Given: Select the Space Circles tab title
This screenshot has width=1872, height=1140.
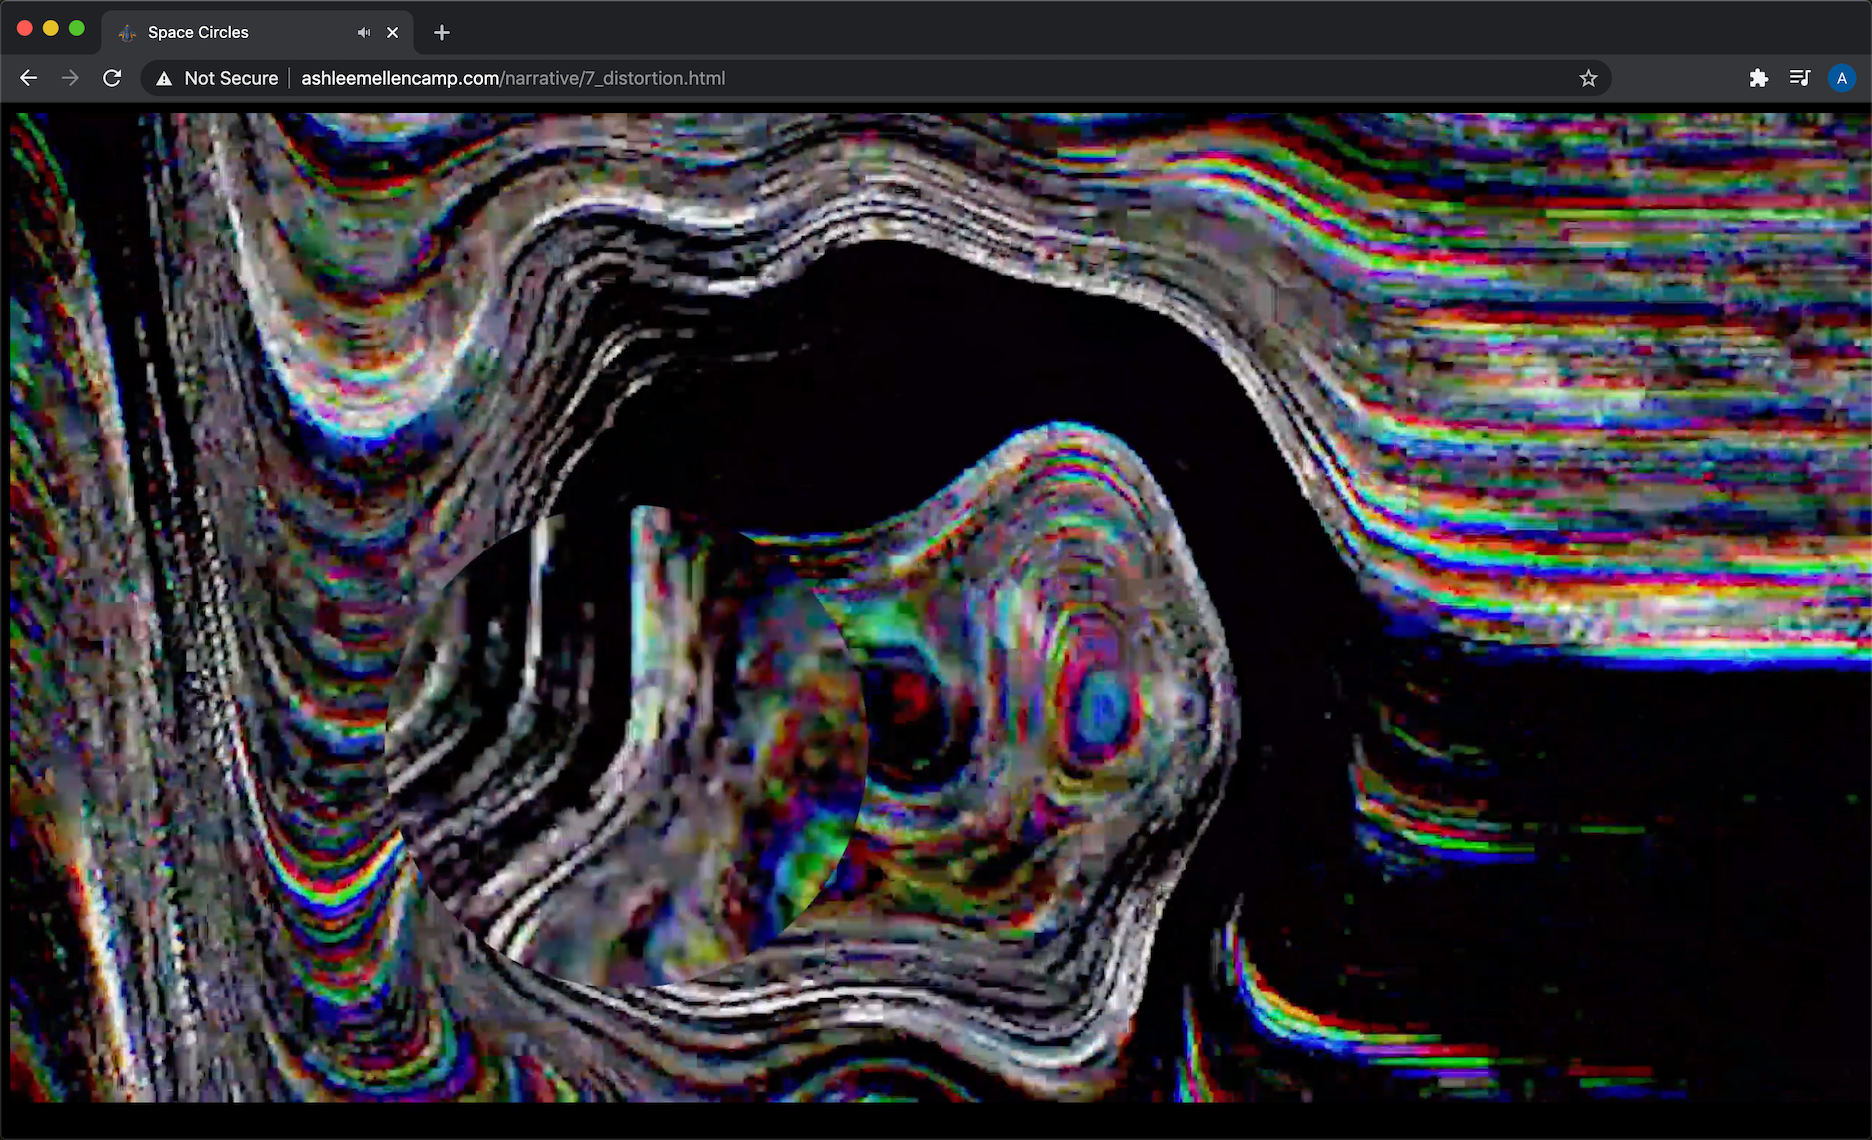Looking at the screenshot, I should click(x=198, y=32).
